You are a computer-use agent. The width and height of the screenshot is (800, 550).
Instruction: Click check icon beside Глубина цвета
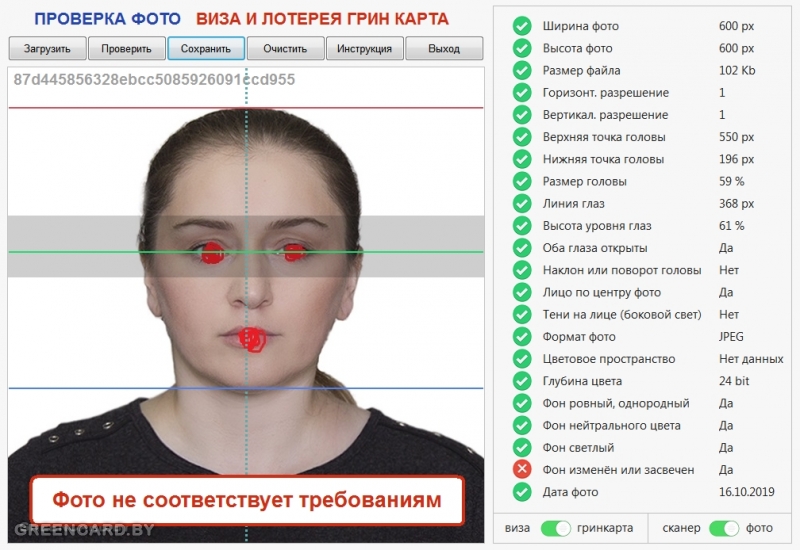tap(522, 381)
